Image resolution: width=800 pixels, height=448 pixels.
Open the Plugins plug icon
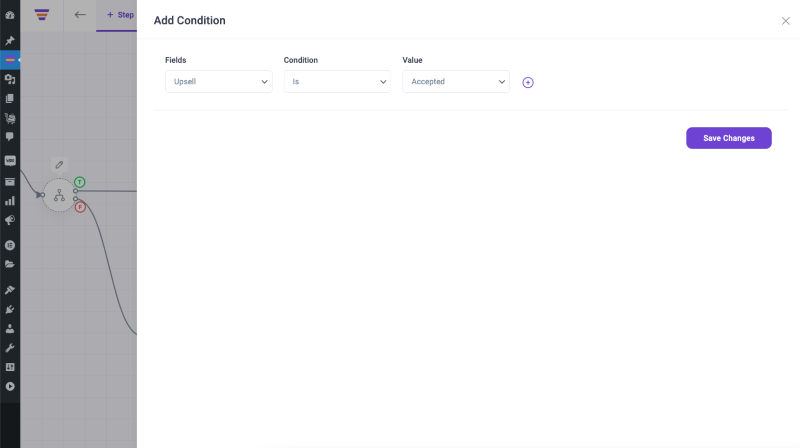point(10,309)
